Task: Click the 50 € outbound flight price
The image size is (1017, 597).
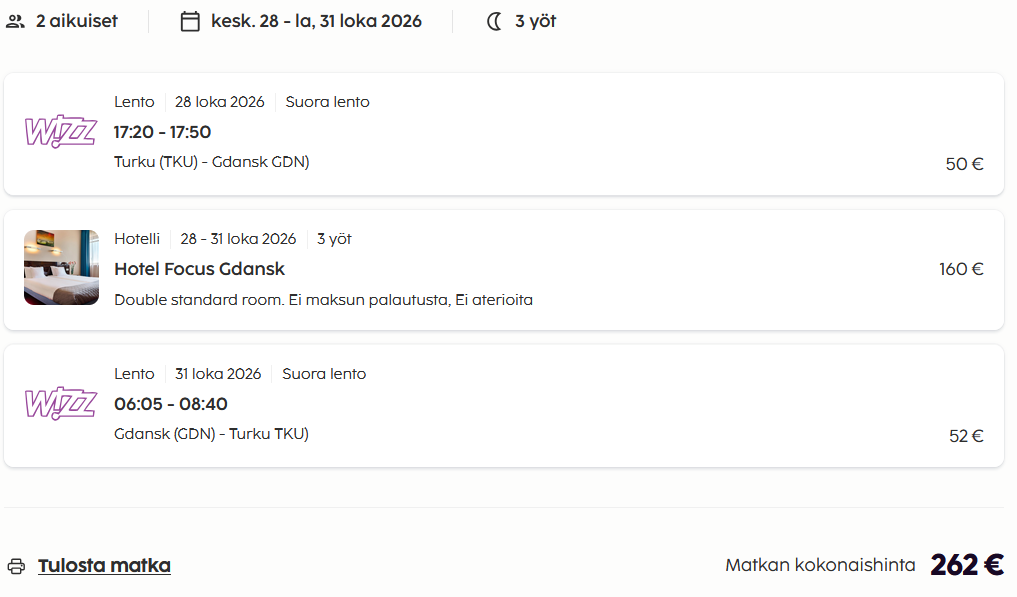Action: (964, 164)
